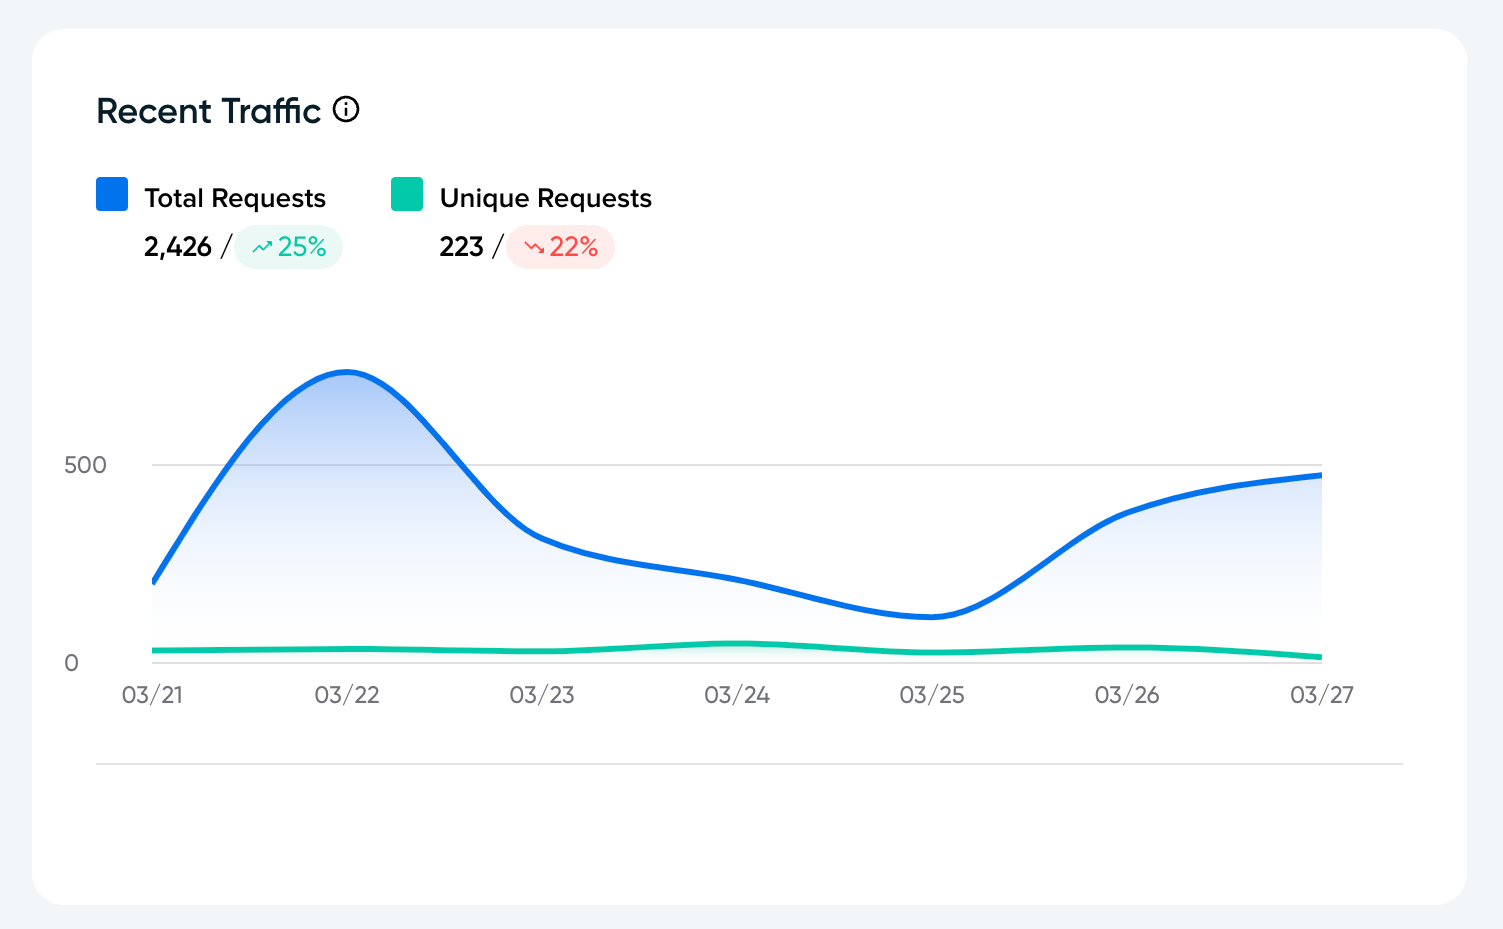Click the 2,426 total requests value
1503x929 pixels.
click(x=178, y=247)
